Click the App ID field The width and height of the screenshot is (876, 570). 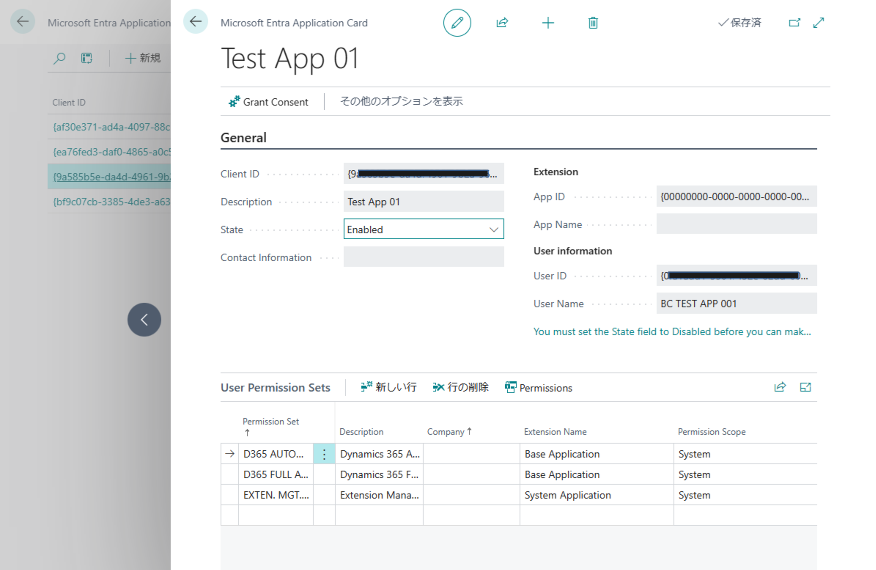tap(736, 196)
